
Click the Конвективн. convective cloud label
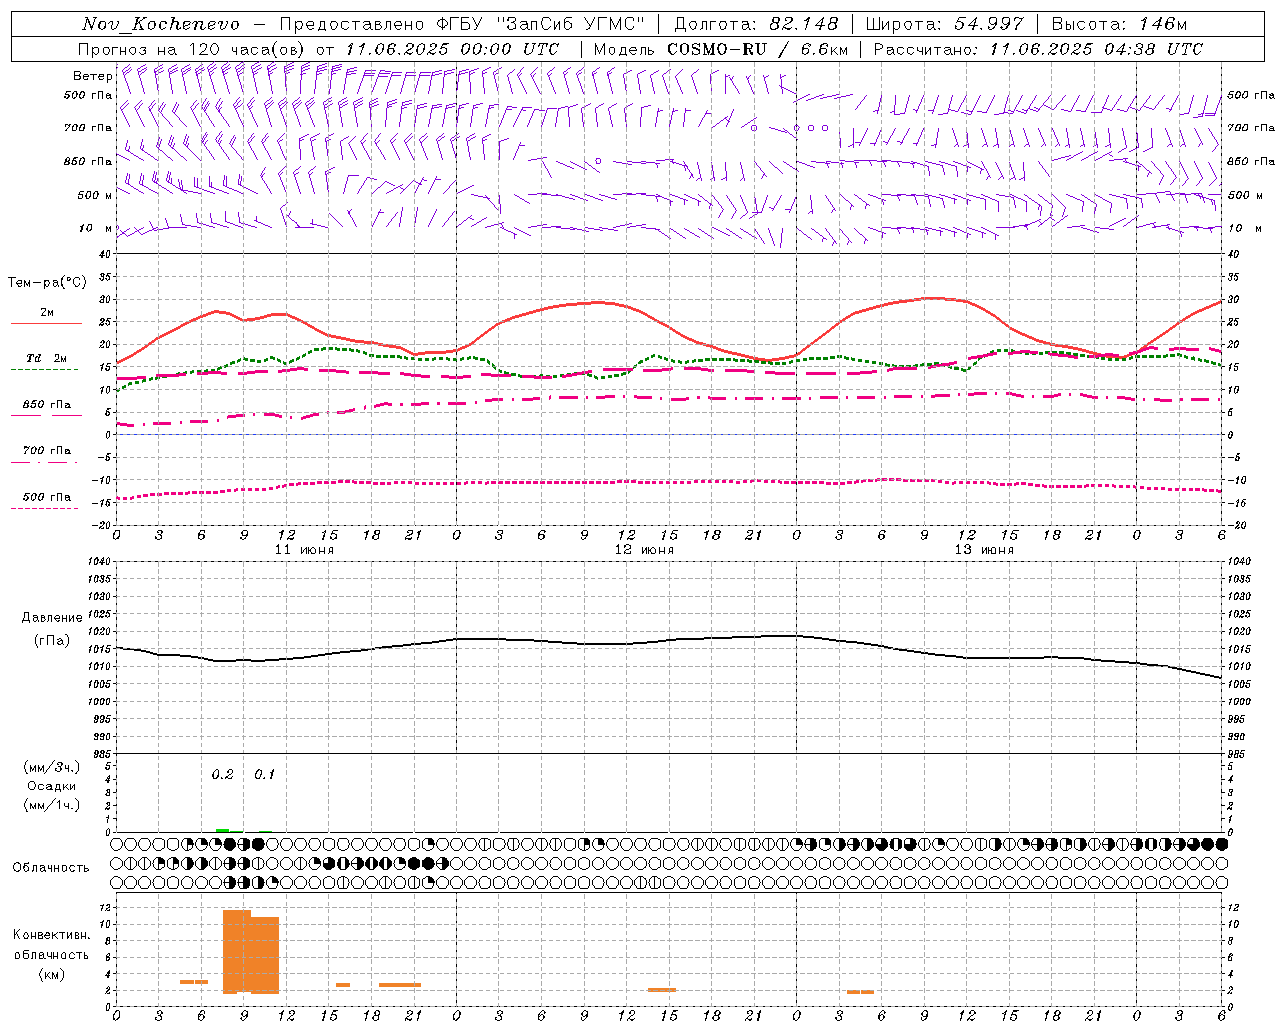click(51, 935)
